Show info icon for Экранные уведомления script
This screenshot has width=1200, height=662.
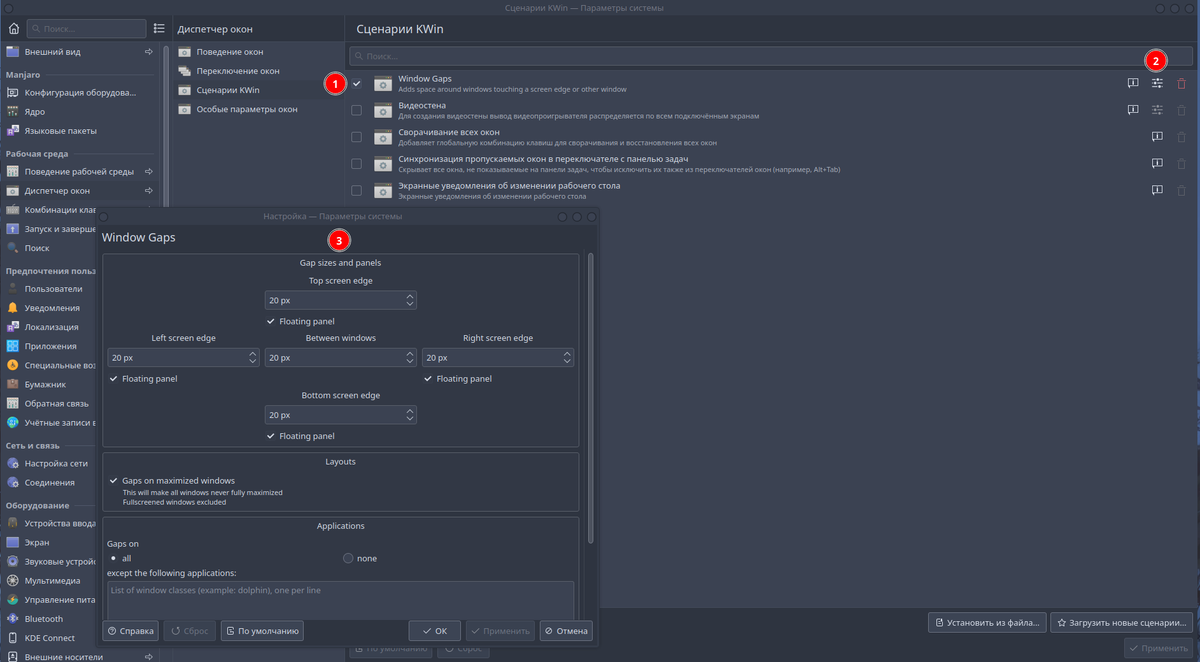pos(1157,190)
